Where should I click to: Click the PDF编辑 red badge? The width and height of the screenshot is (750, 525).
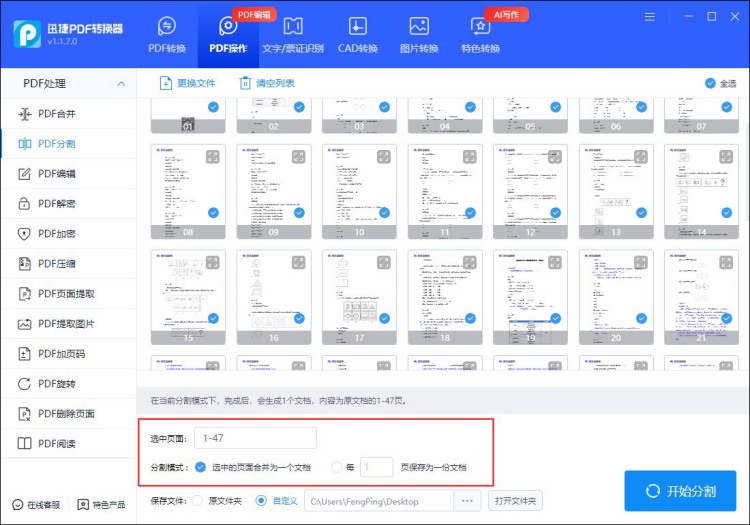click(x=254, y=15)
